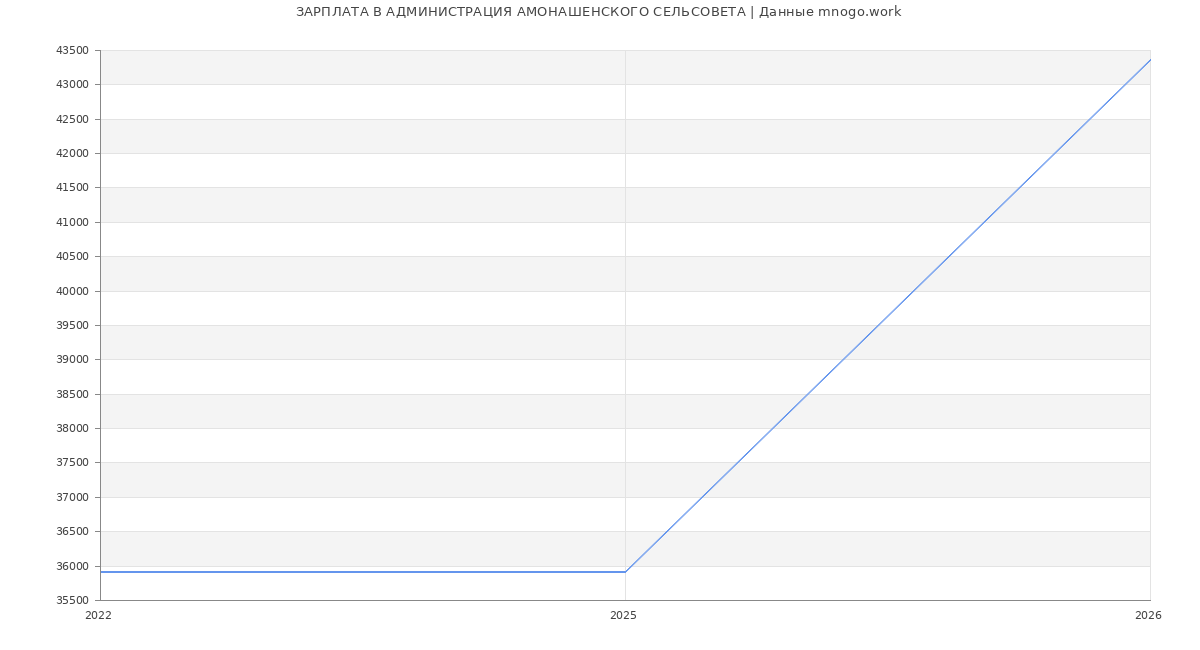1200x650 pixels.
Task: Click the 2026 x-axis label
Action: pyautogui.click(x=1148, y=616)
